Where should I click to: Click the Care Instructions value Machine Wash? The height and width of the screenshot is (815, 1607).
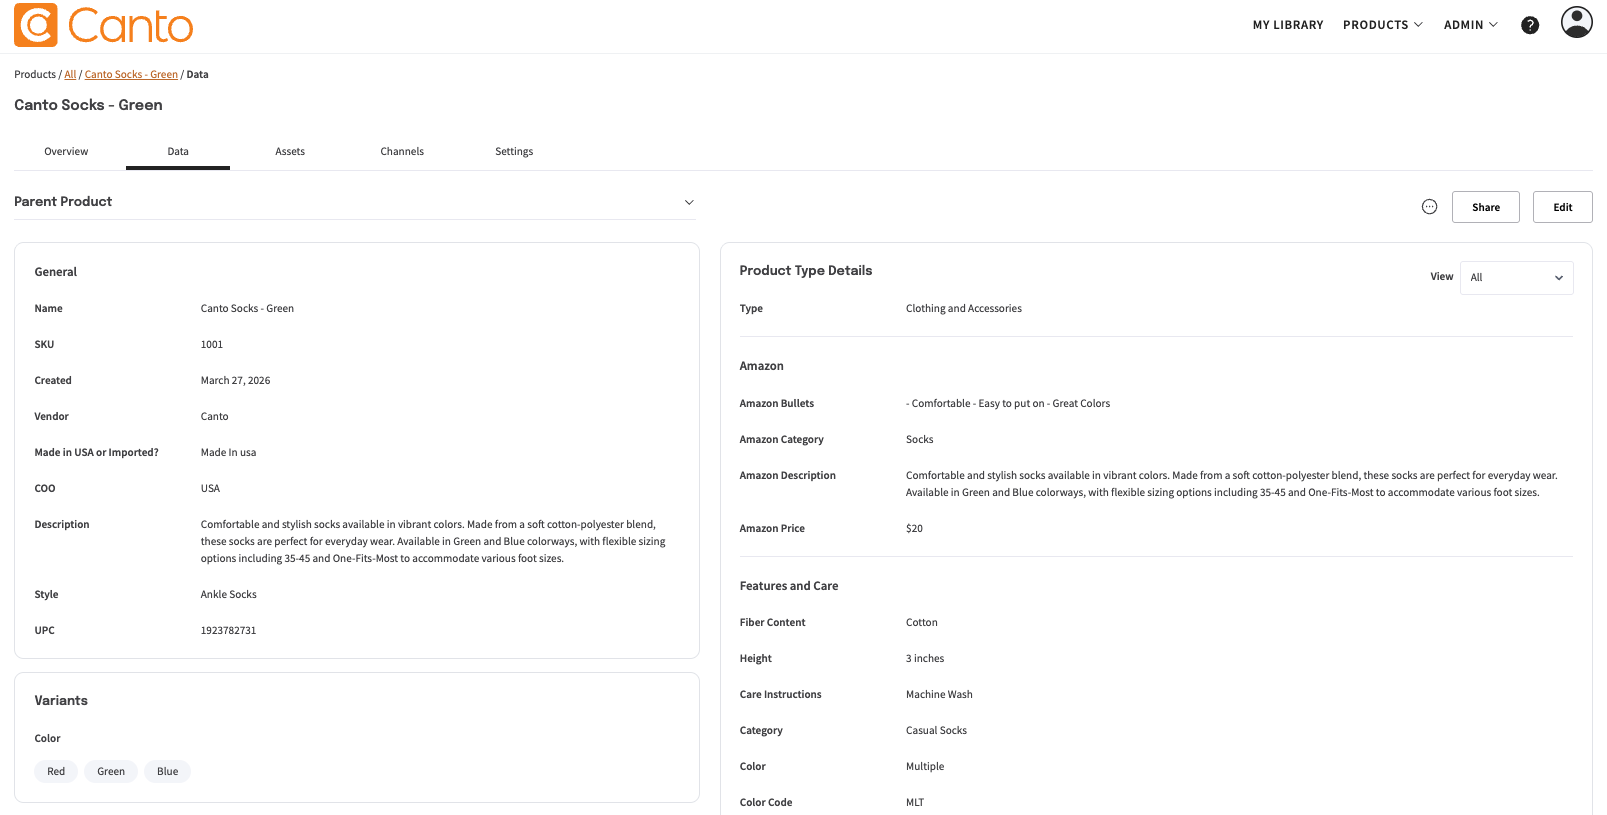pos(939,695)
